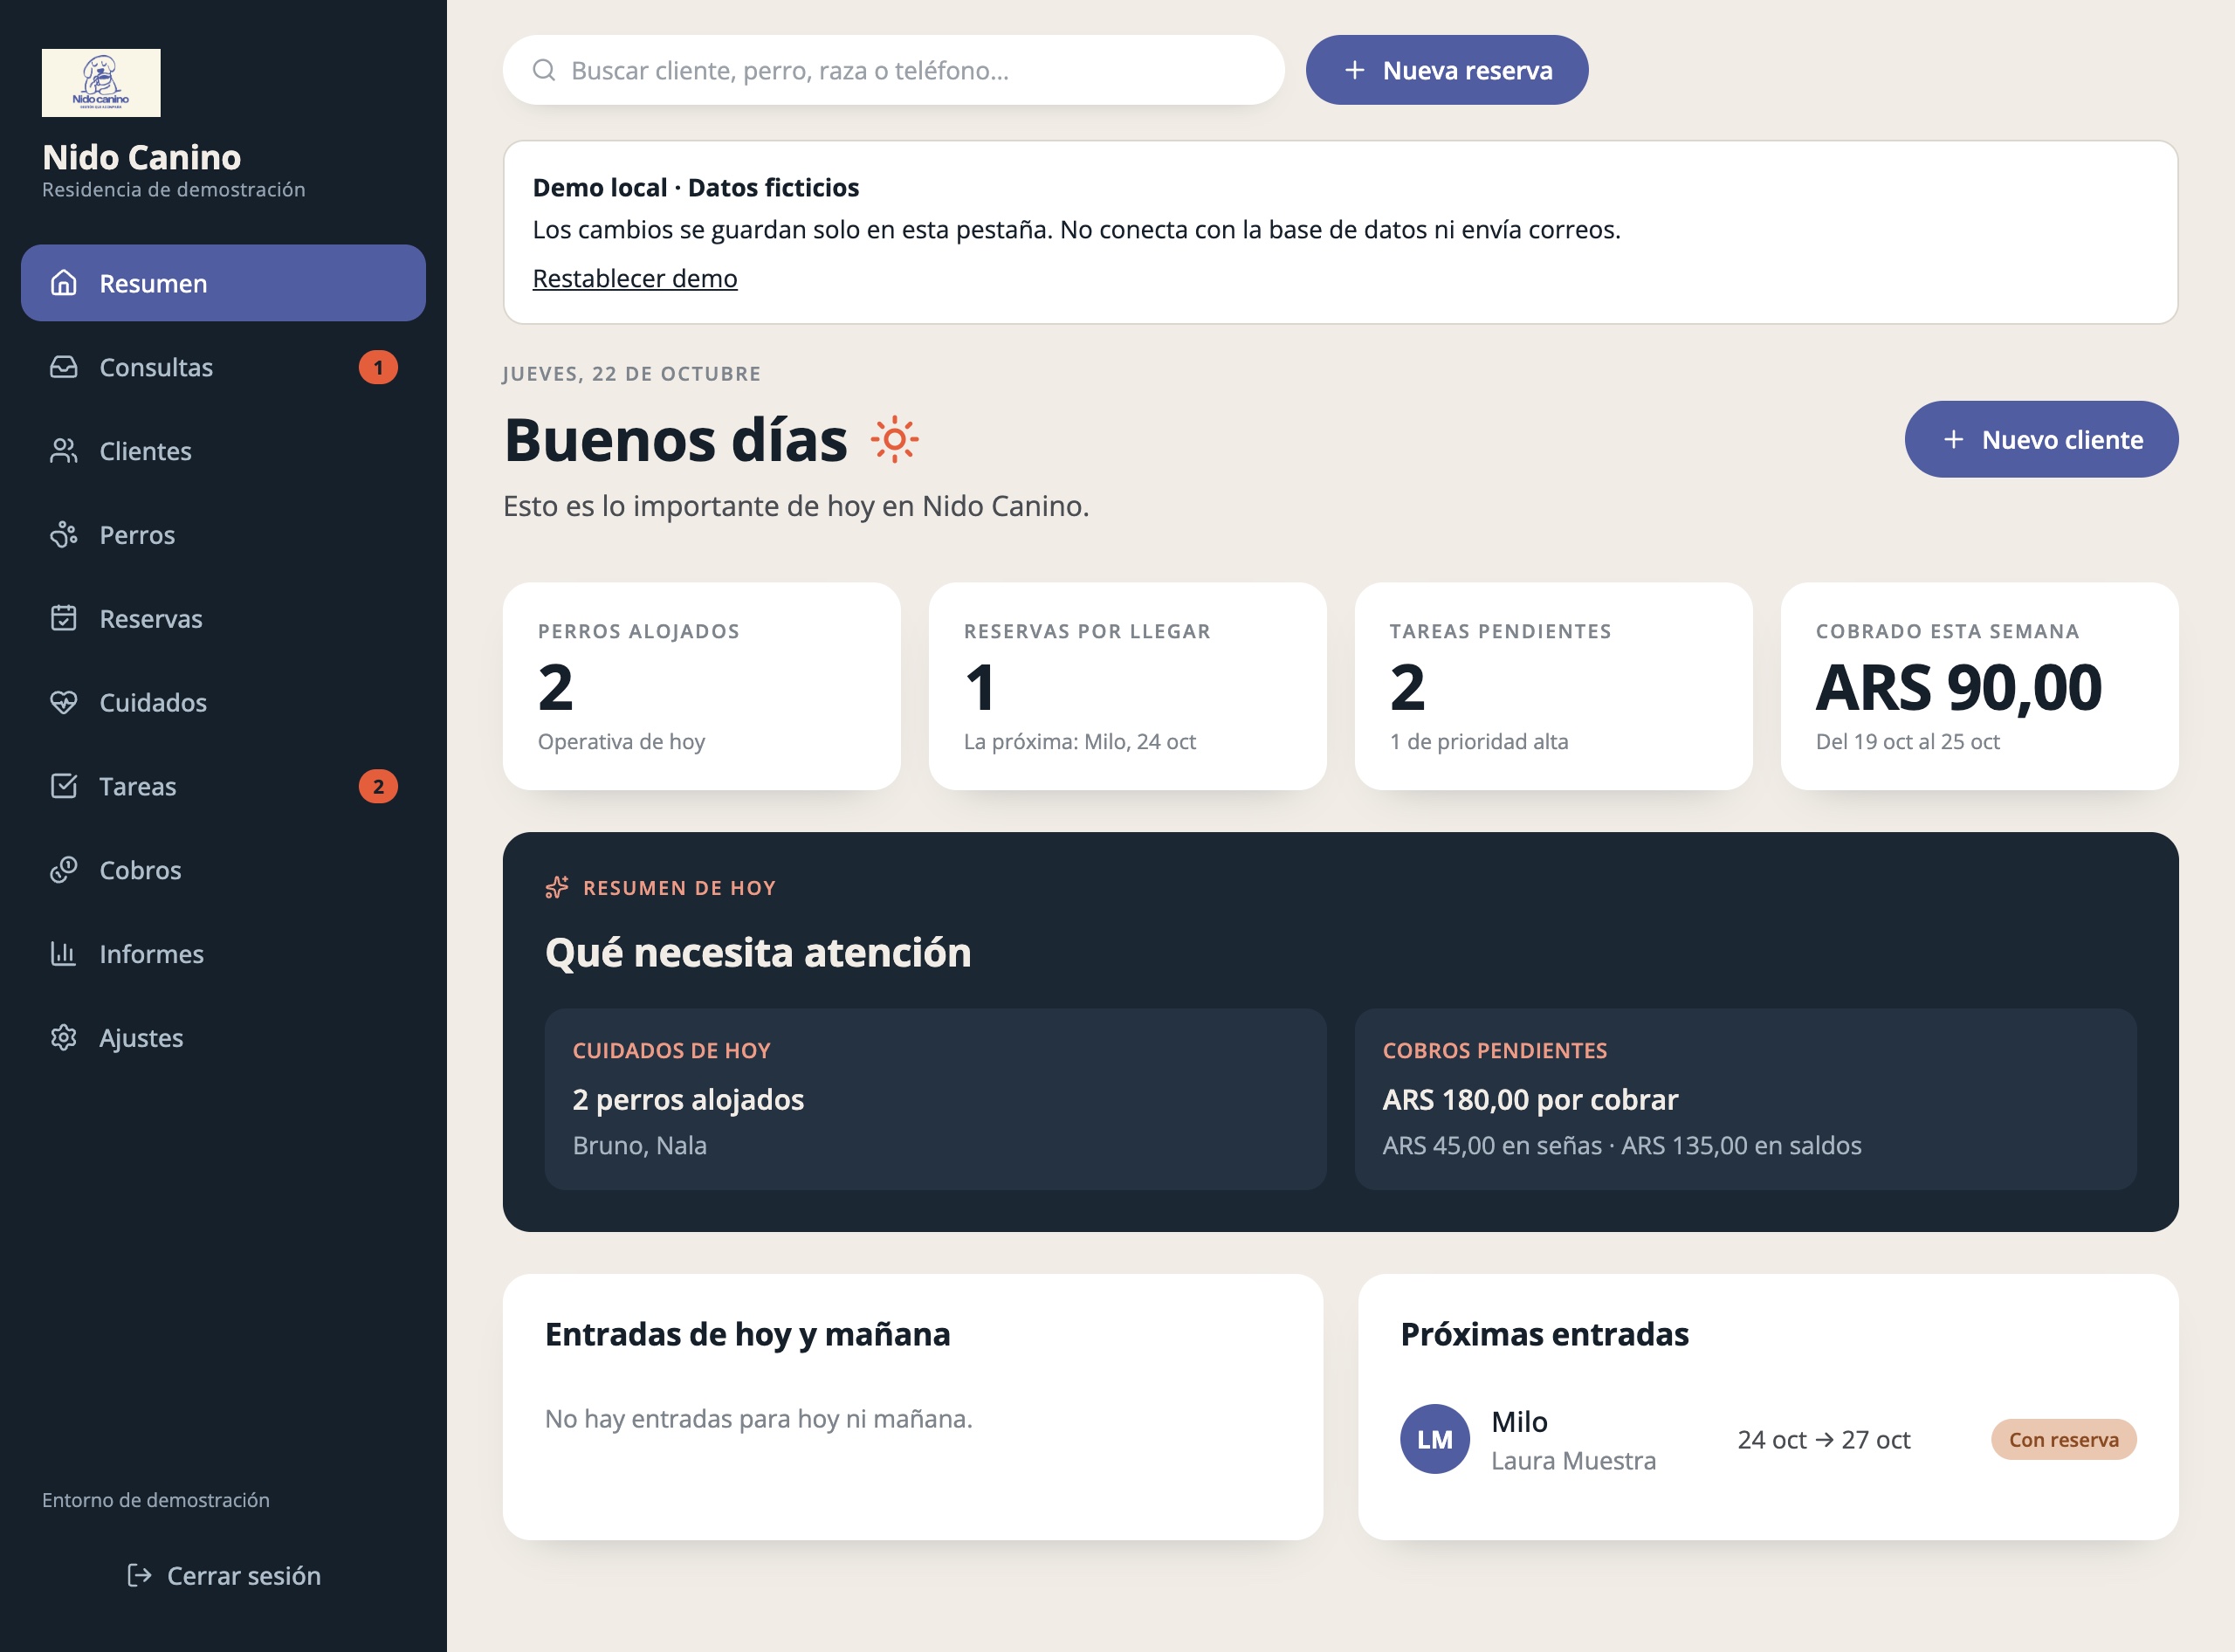Select Informes in the sidebar
2235x1652 pixels.
point(223,953)
